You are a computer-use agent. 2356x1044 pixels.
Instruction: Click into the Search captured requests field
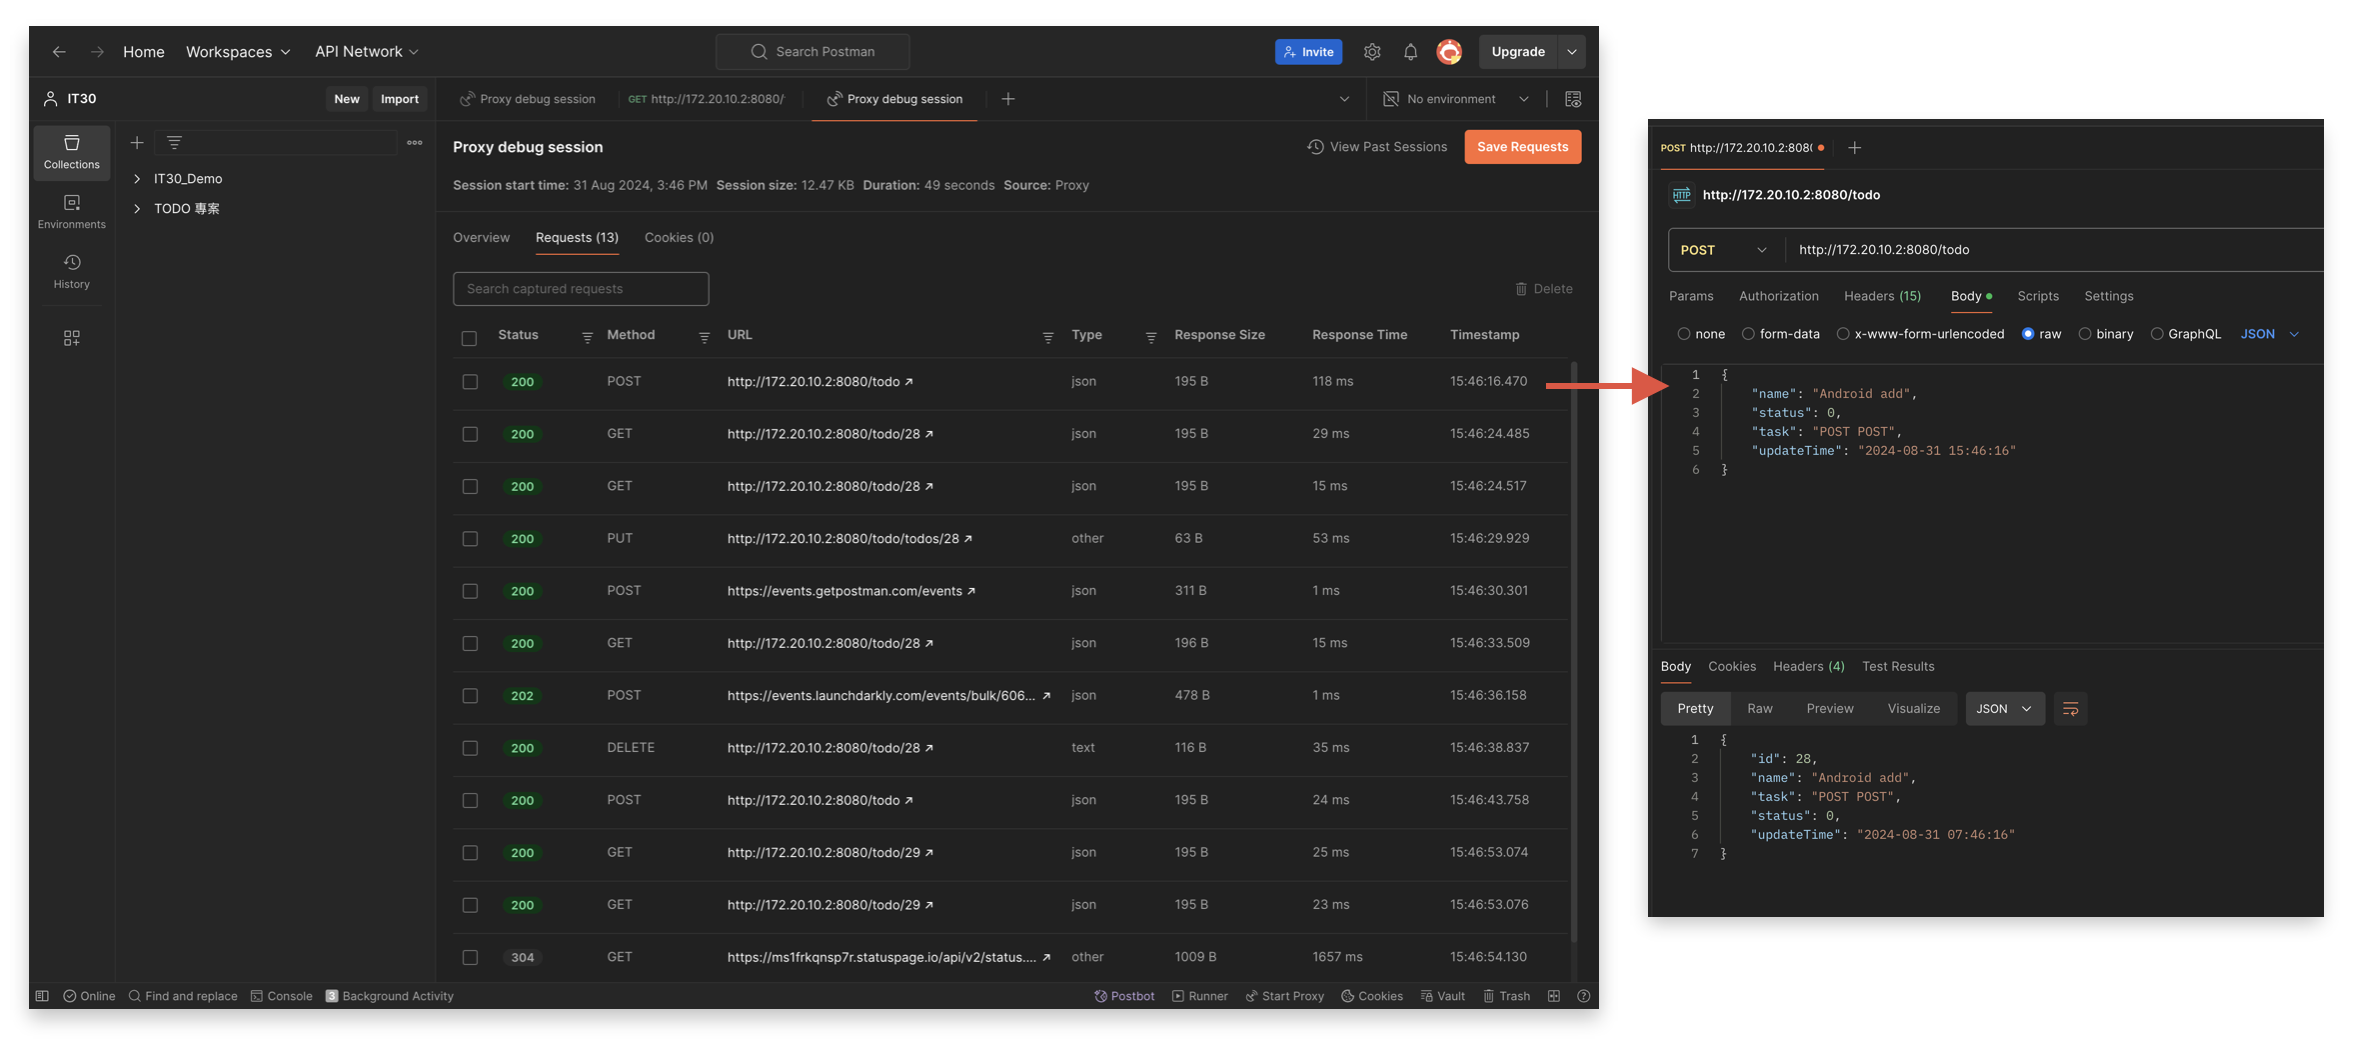[x=580, y=288]
